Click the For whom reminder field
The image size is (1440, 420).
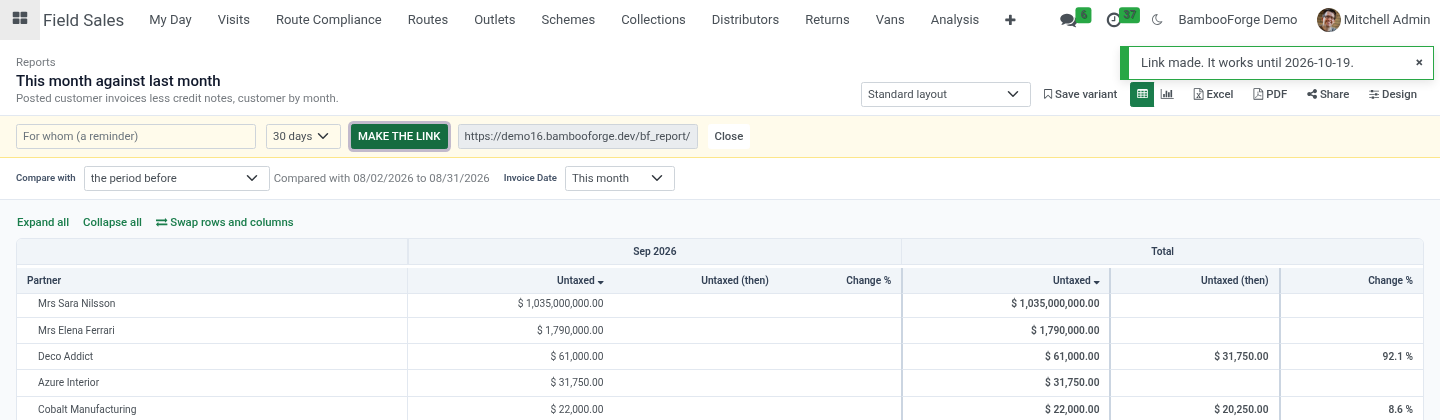point(136,136)
